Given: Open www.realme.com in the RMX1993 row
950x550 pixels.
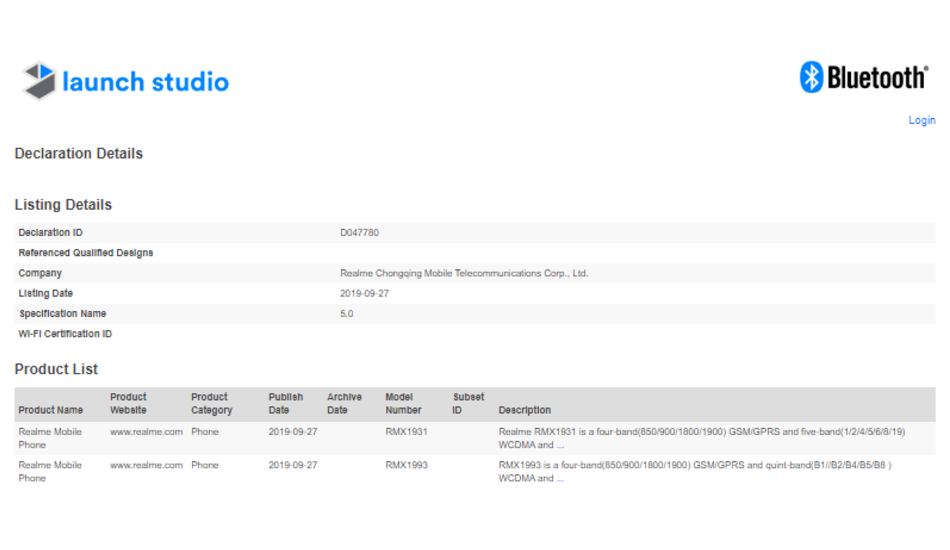Looking at the screenshot, I should point(146,465).
